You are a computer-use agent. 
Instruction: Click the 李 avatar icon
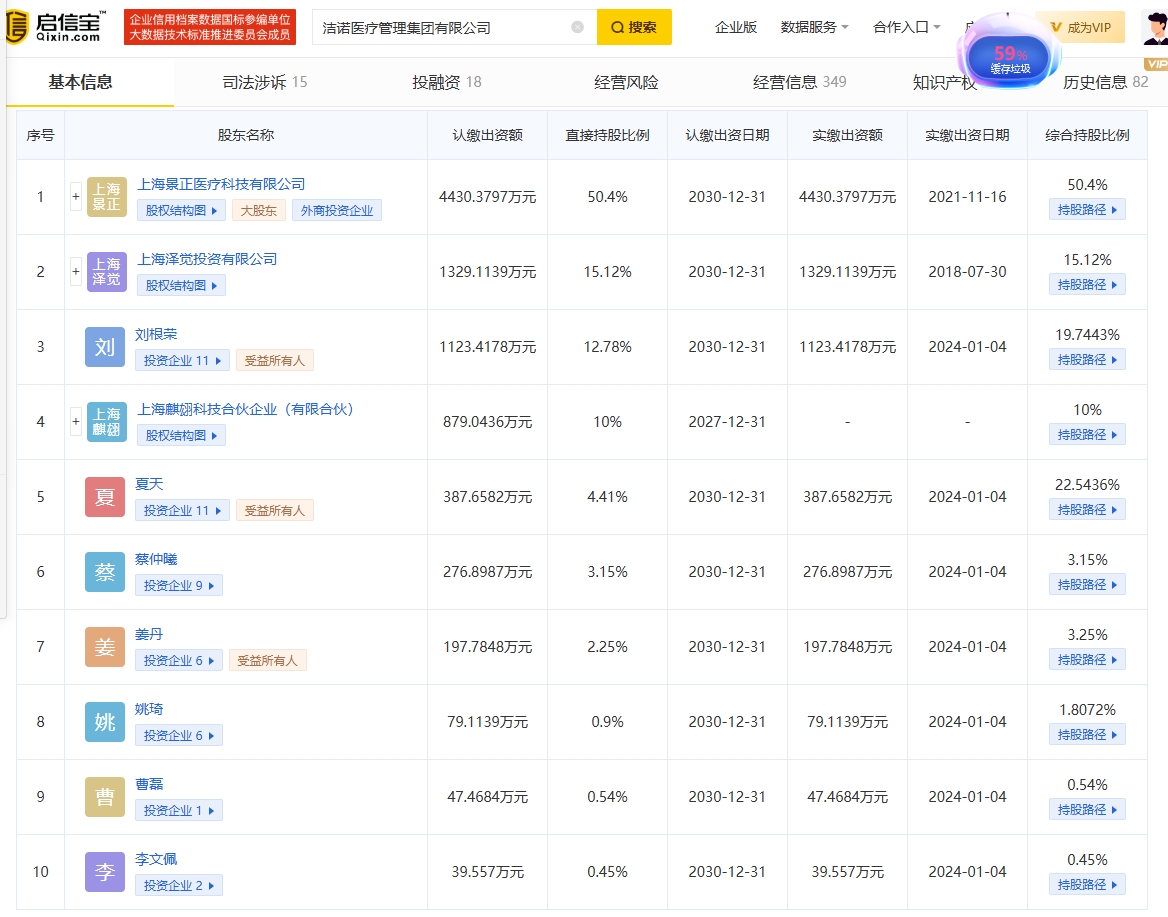click(105, 872)
